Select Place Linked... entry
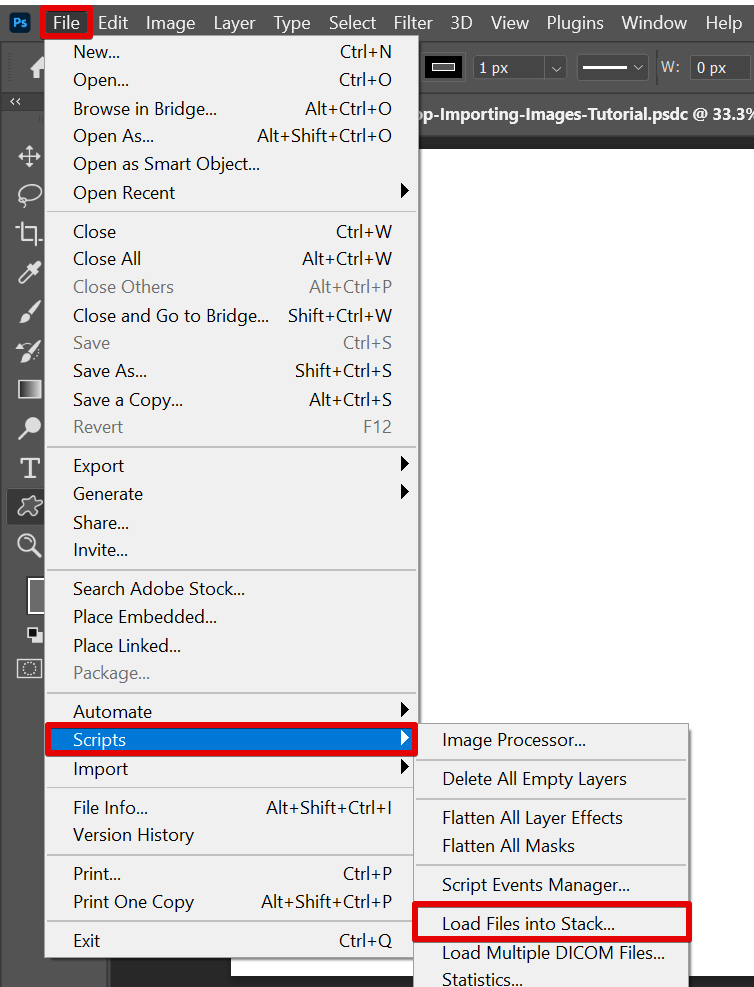 pos(231,646)
